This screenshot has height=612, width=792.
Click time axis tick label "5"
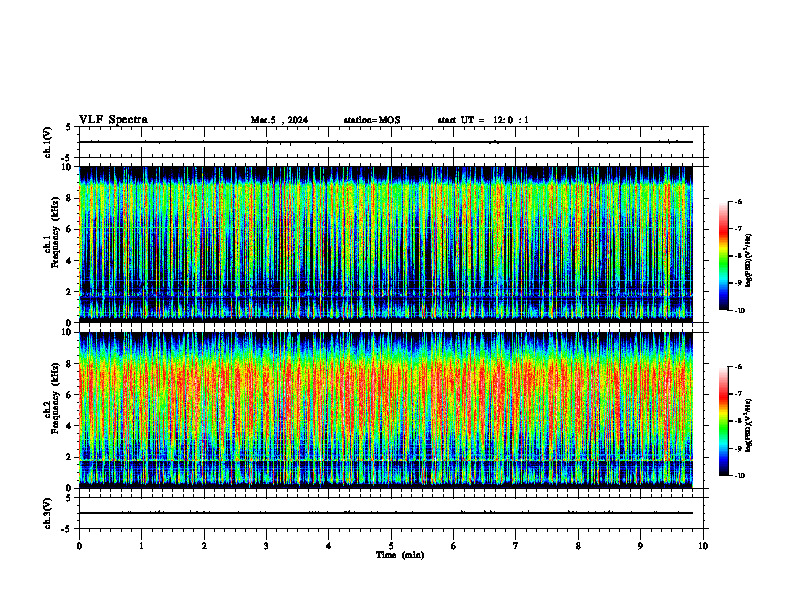(x=391, y=546)
